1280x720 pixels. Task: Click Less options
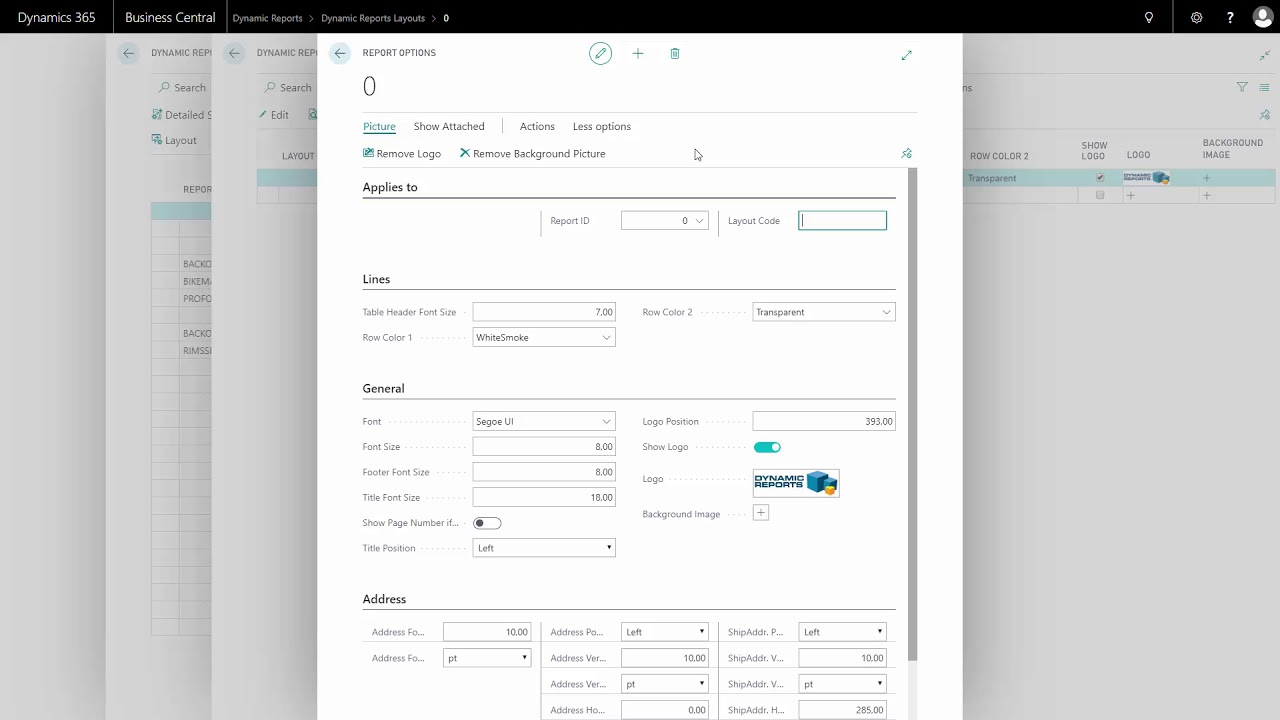tap(602, 127)
